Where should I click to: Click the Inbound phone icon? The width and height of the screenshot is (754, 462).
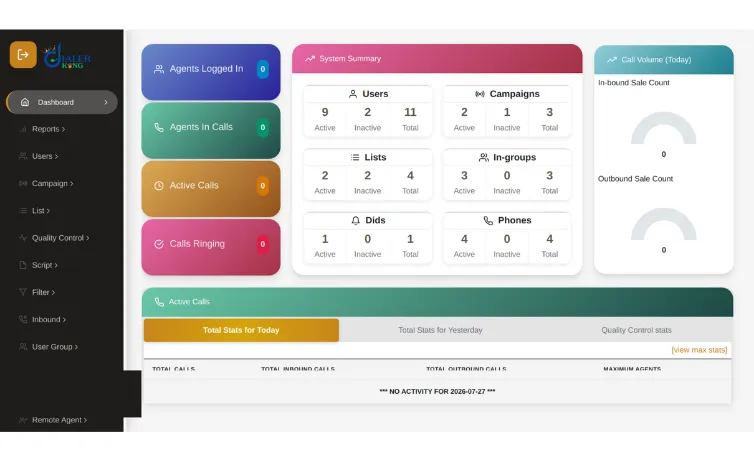tap(23, 319)
